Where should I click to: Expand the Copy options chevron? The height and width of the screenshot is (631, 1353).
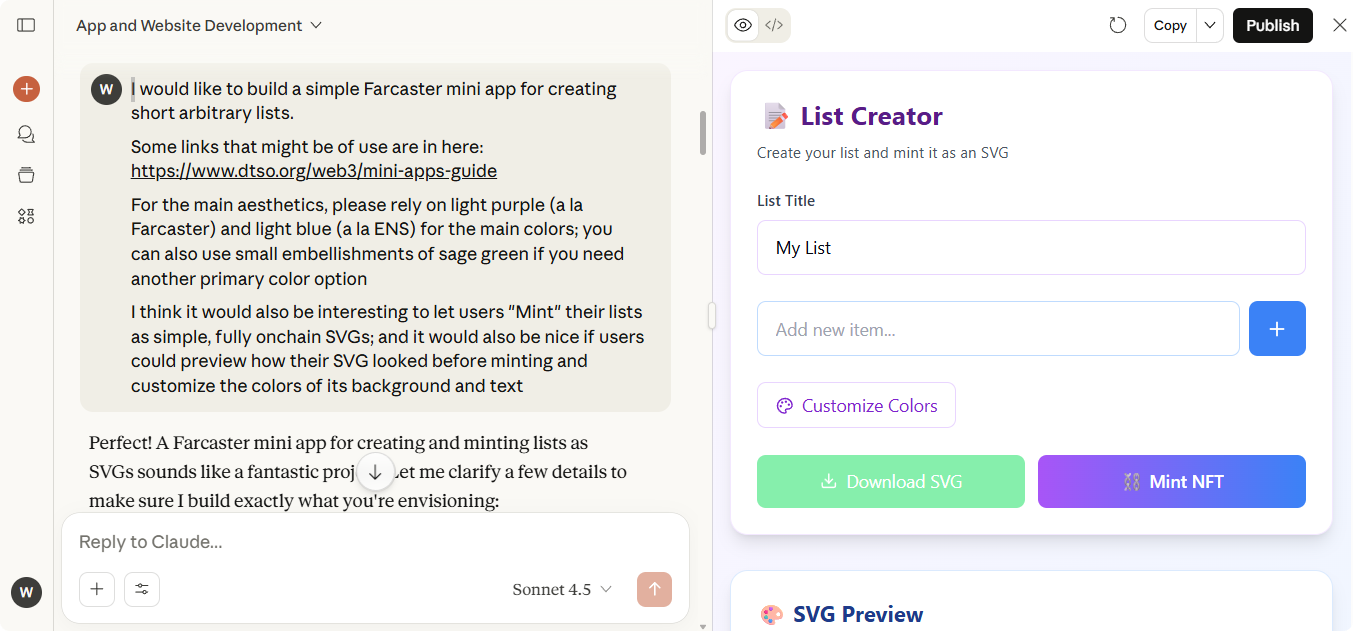pos(1210,25)
